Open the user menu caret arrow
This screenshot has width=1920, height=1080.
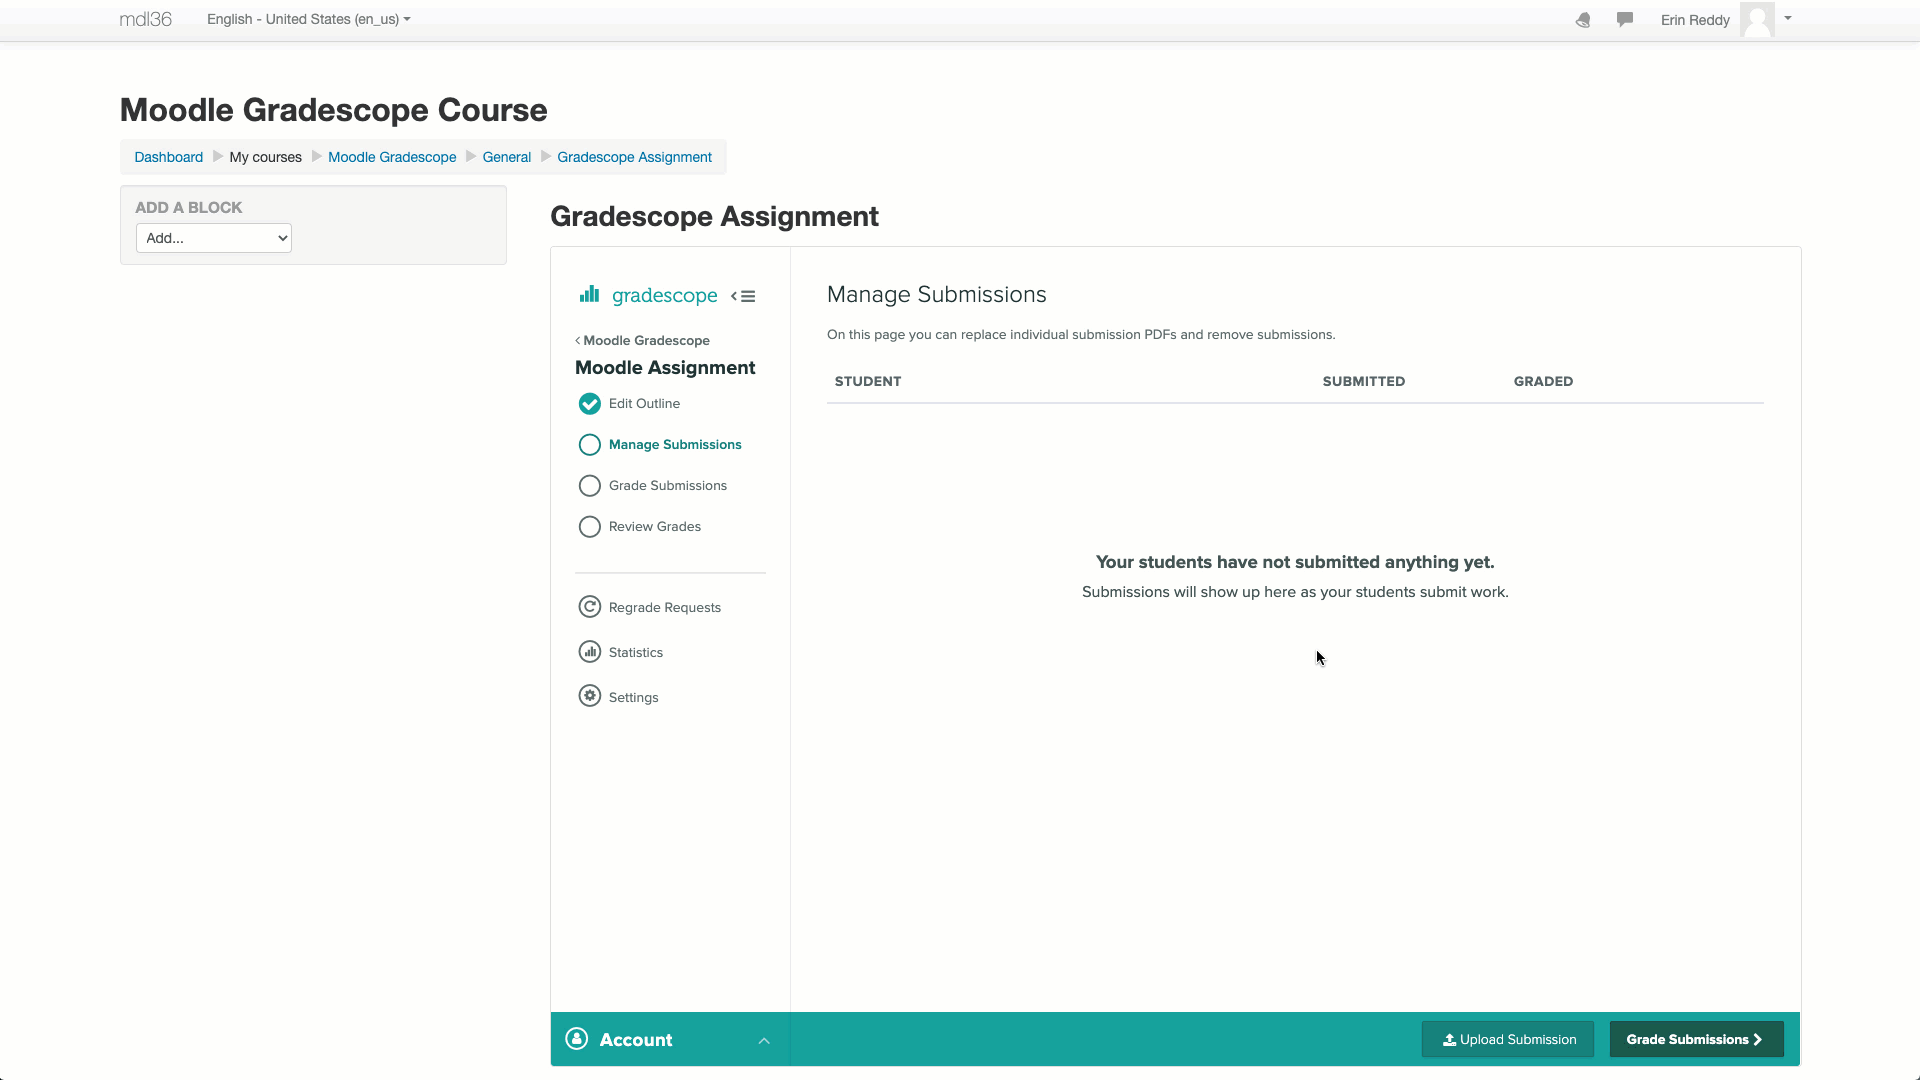click(x=1788, y=18)
